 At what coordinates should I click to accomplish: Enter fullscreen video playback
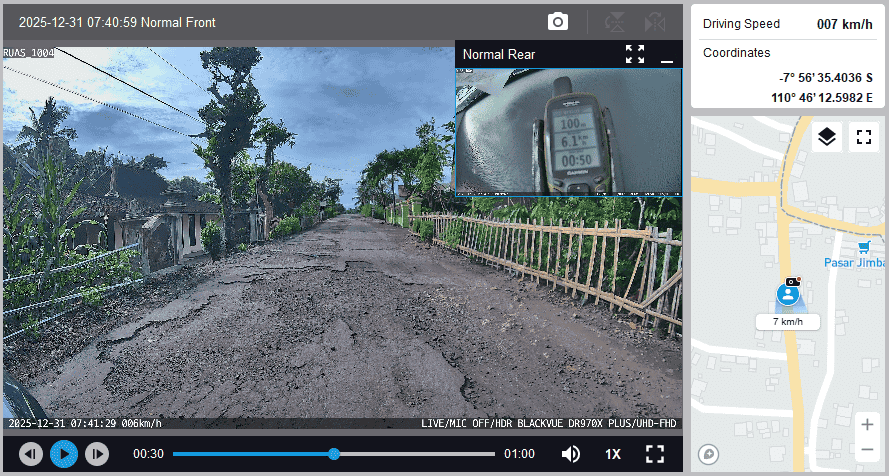click(655, 454)
